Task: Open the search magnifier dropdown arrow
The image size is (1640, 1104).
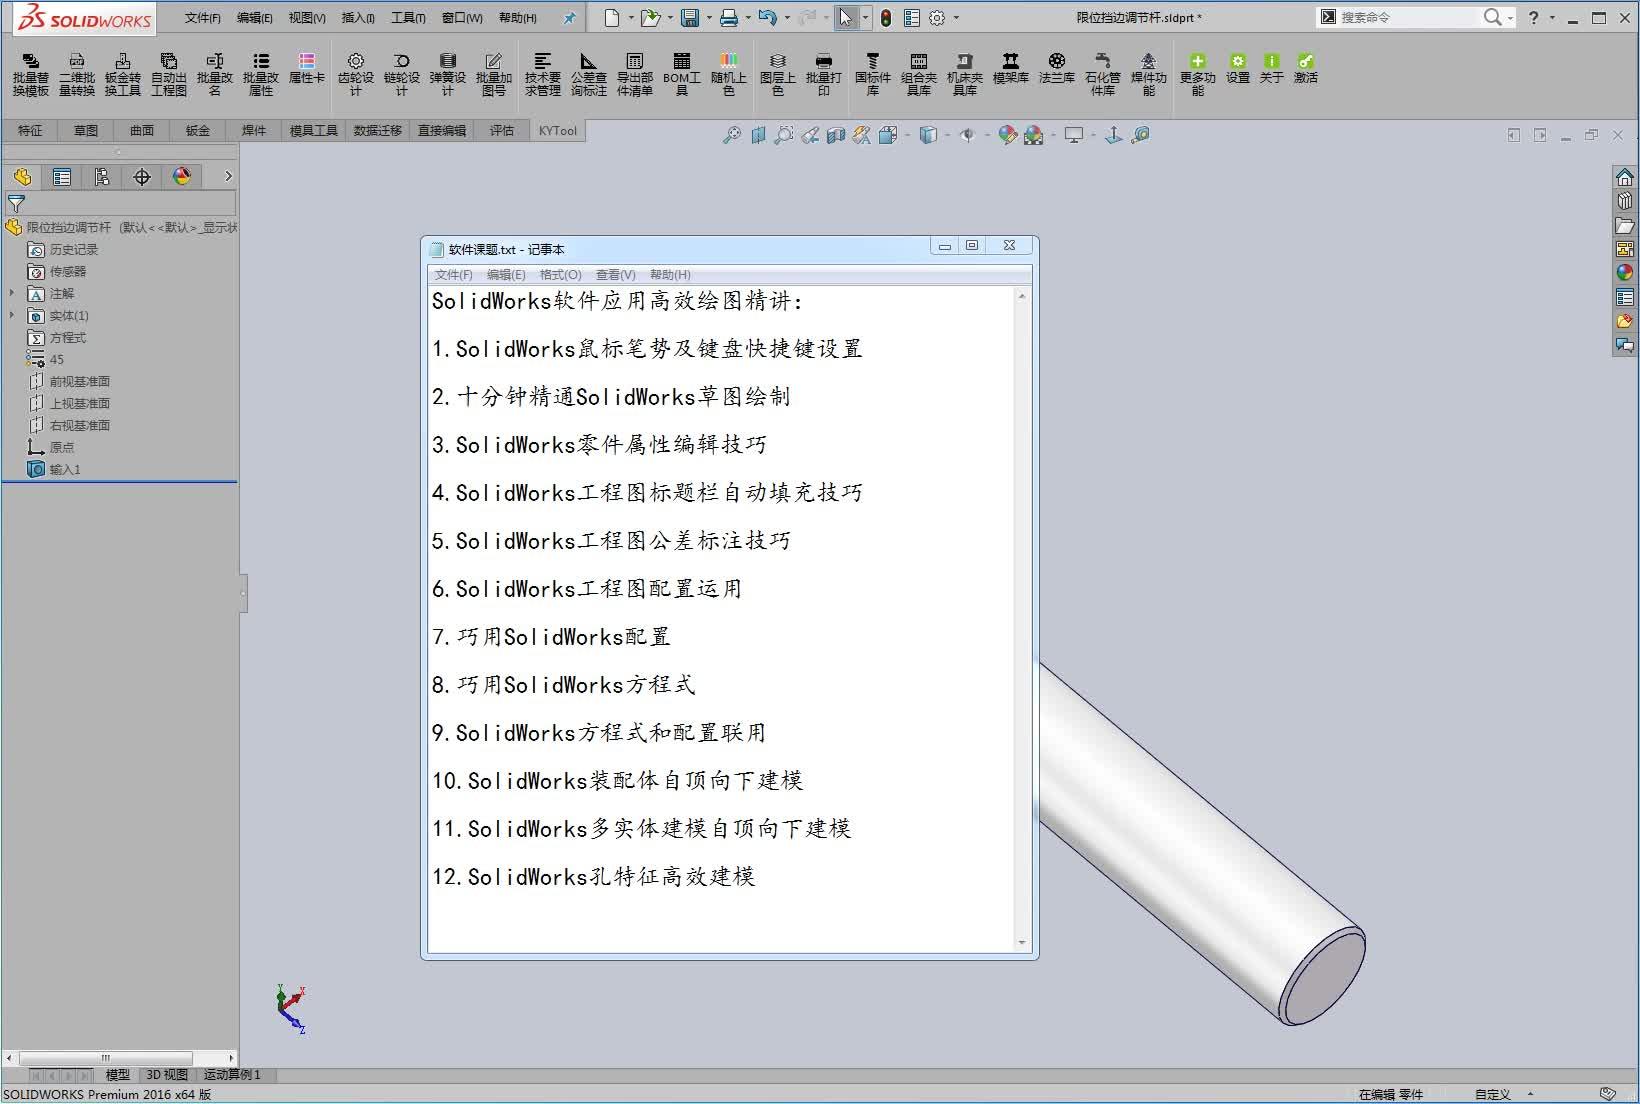Action: [1510, 17]
